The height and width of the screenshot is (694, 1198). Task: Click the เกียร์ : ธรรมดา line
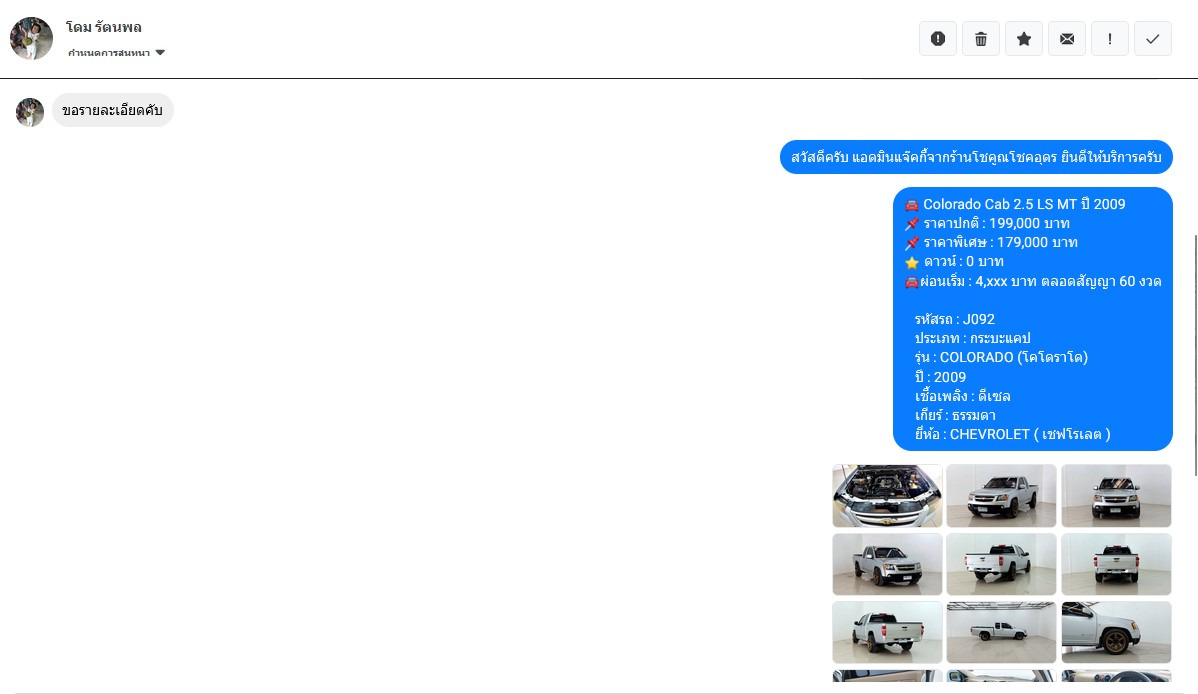(955, 415)
